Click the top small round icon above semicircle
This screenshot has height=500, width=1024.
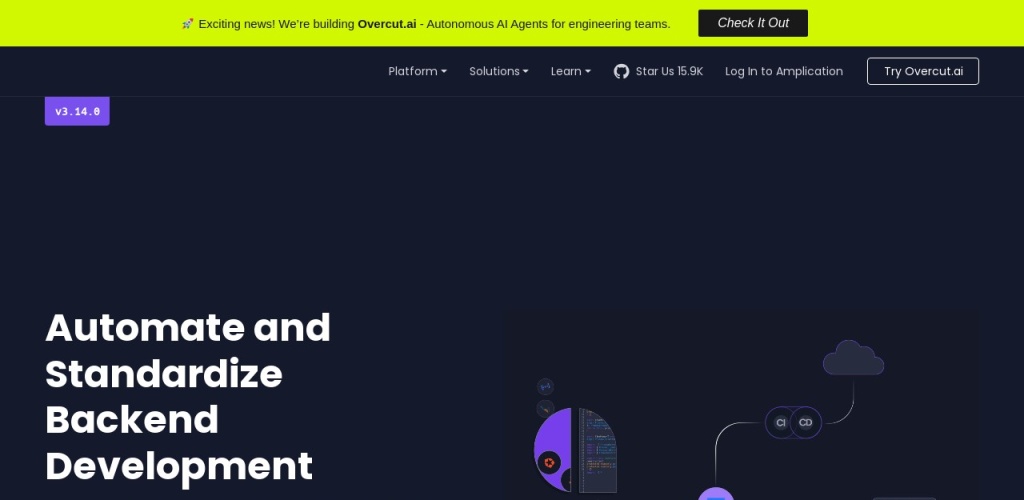(545, 386)
